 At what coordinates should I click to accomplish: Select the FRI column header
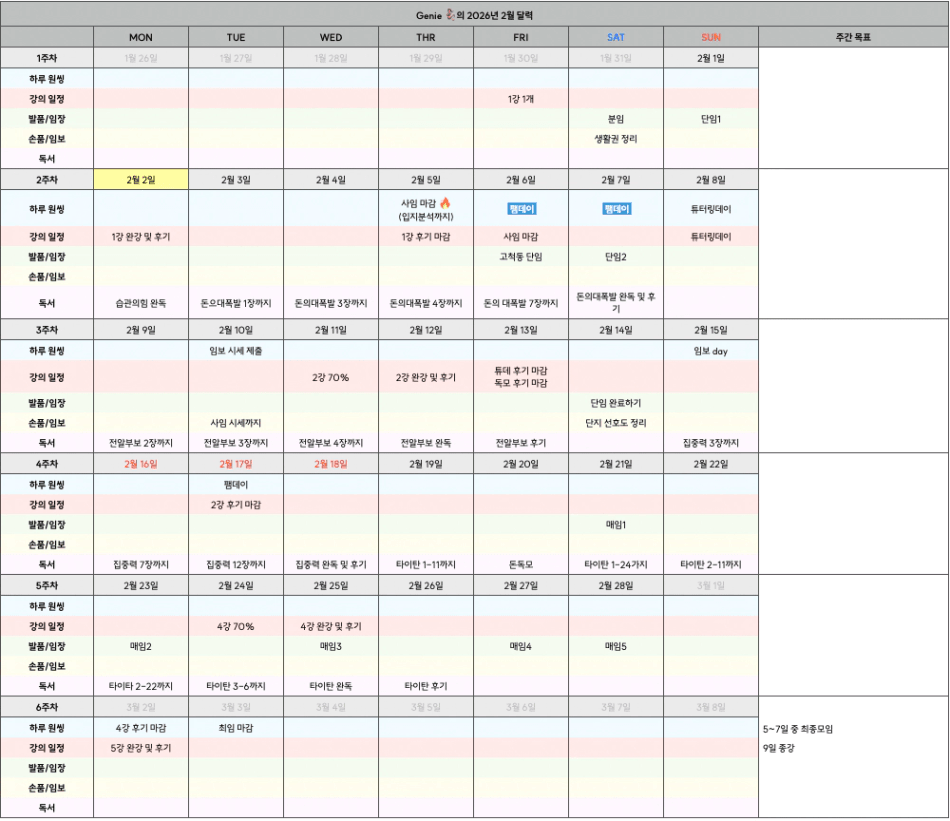coord(520,37)
